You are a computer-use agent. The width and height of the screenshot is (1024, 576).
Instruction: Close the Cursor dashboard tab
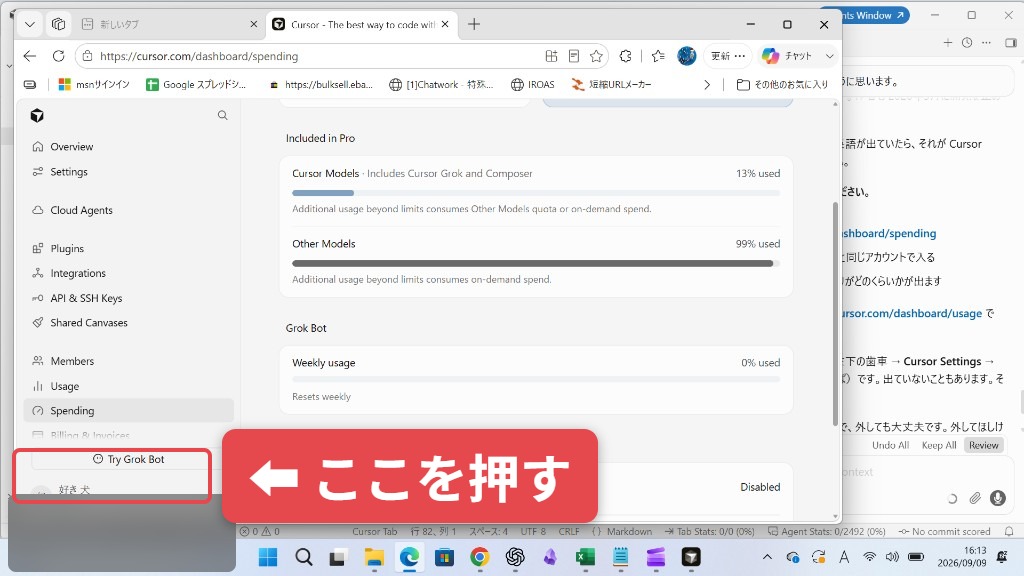[x=445, y=24]
